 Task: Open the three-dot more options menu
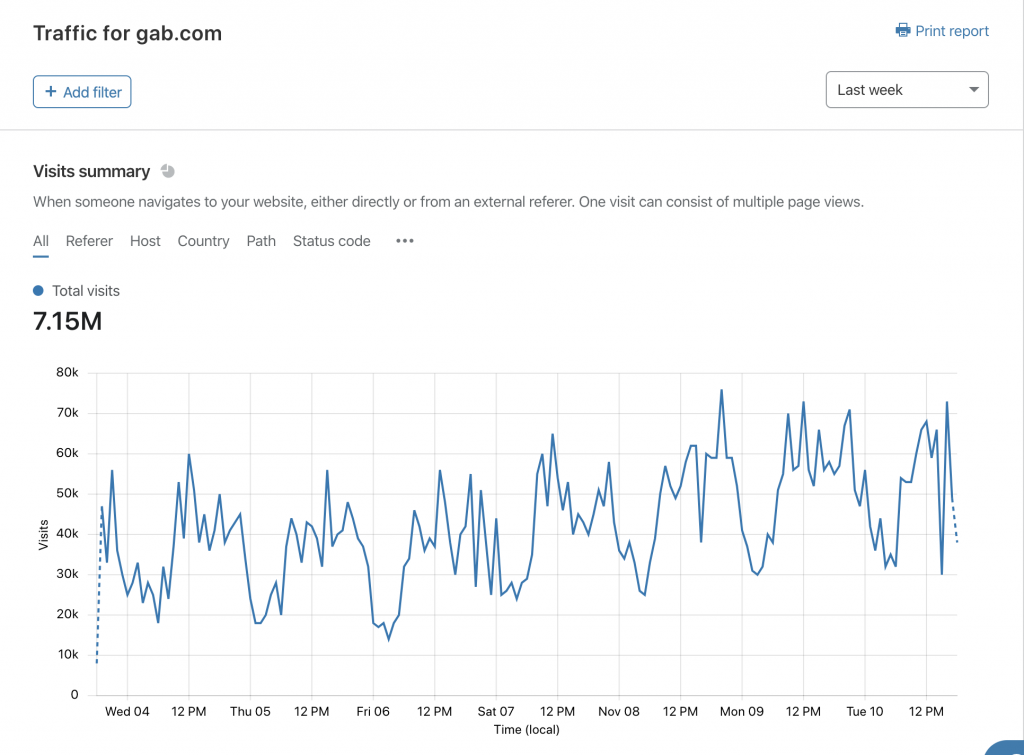405,241
